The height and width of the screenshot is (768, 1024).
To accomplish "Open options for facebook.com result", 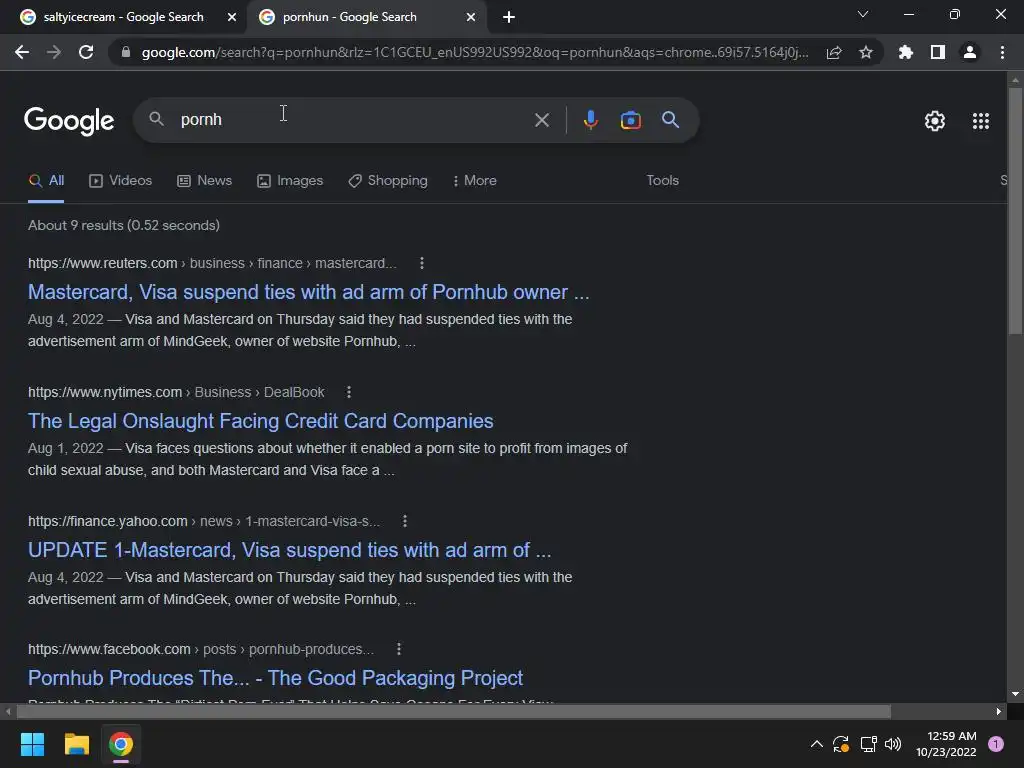I will pos(399,649).
